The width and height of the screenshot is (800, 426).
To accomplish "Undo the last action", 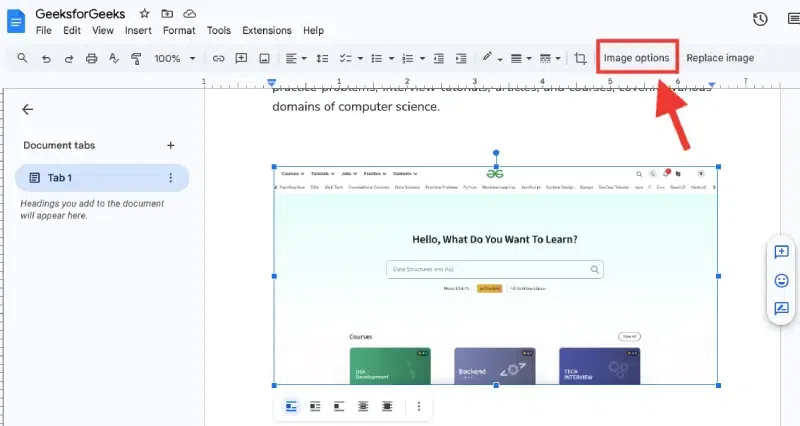I will [46, 59].
